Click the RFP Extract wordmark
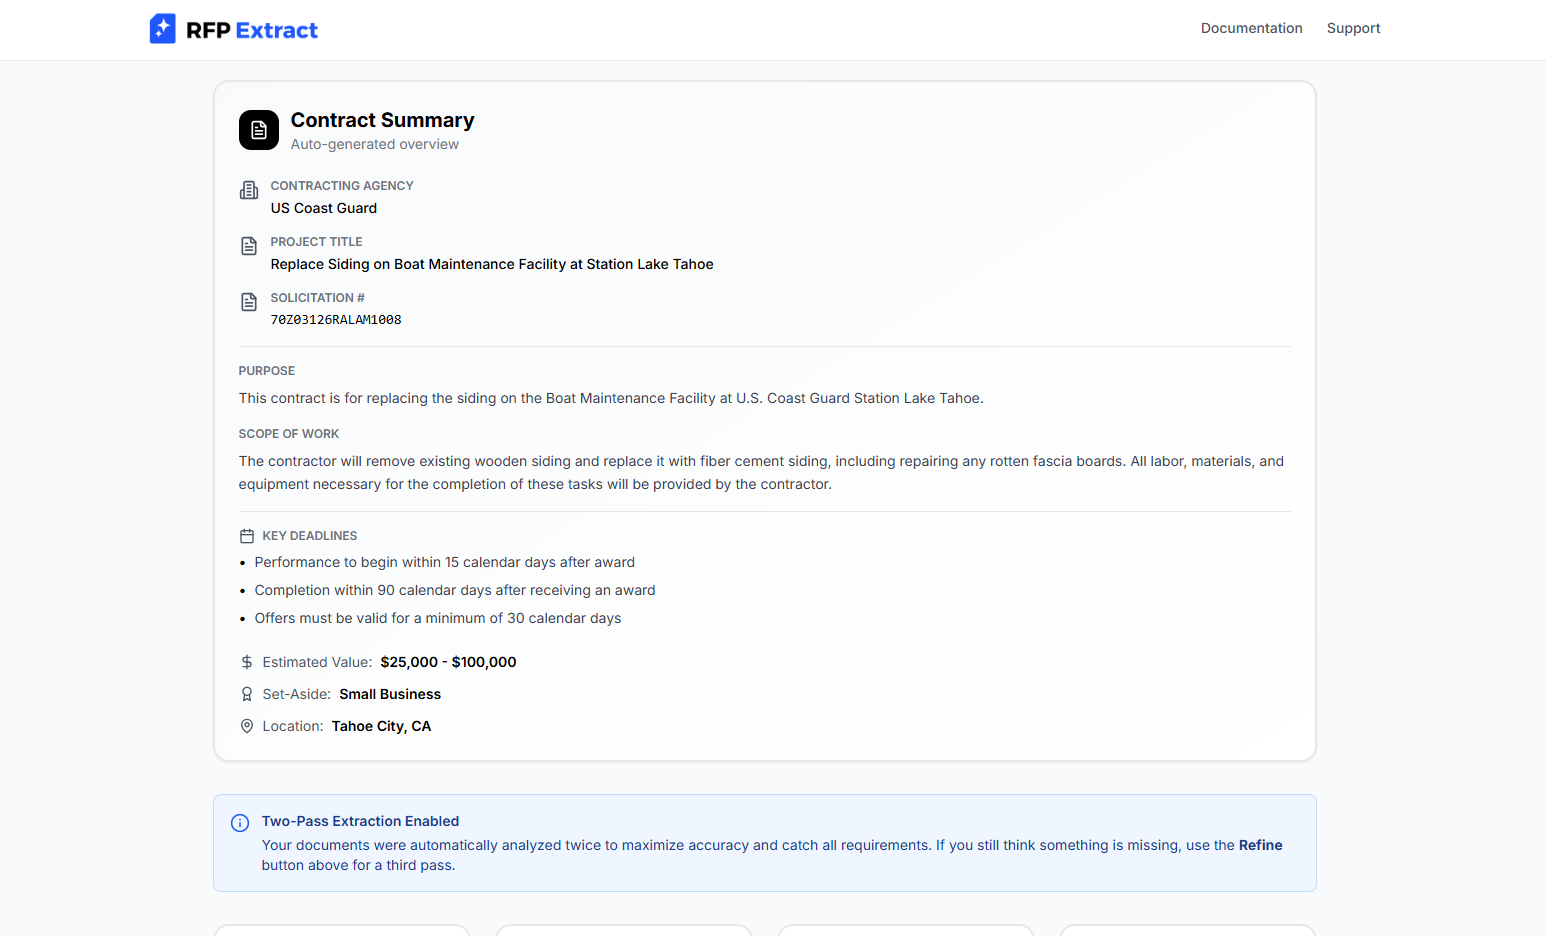The image size is (1546, 936). (x=250, y=29)
